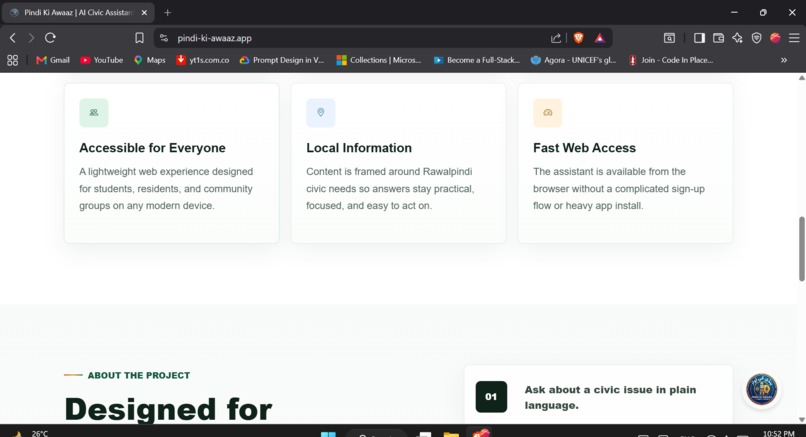Click the Brave browser taskbar icon
This screenshot has width=806, height=437.
point(480,433)
